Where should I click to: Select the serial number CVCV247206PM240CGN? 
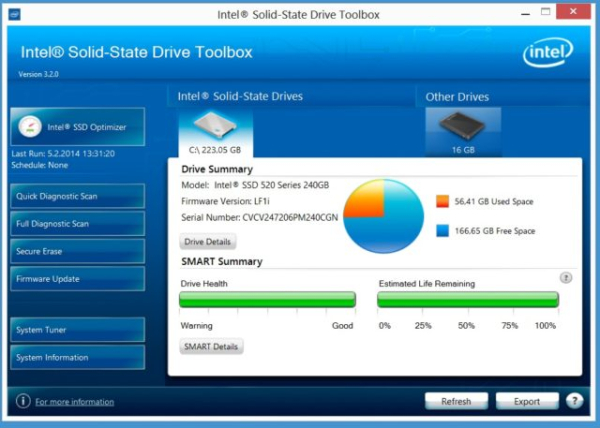click(290, 218)
